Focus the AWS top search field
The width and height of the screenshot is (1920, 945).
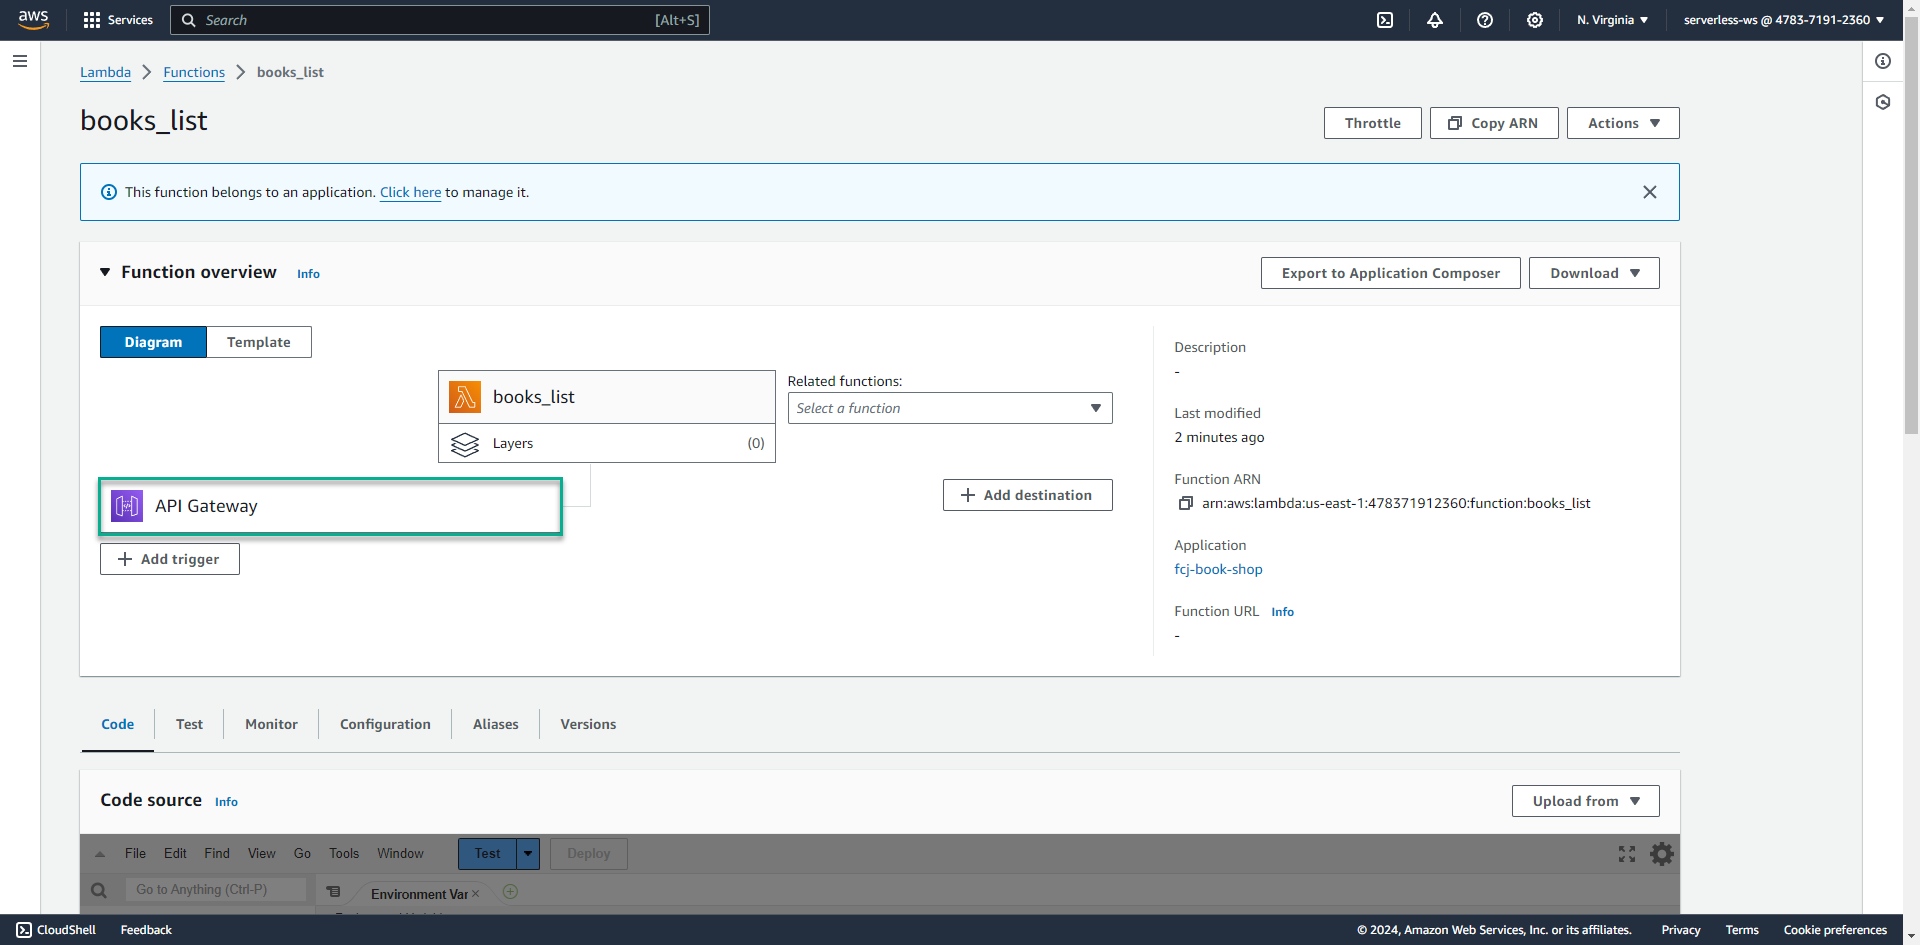(440, 20)
